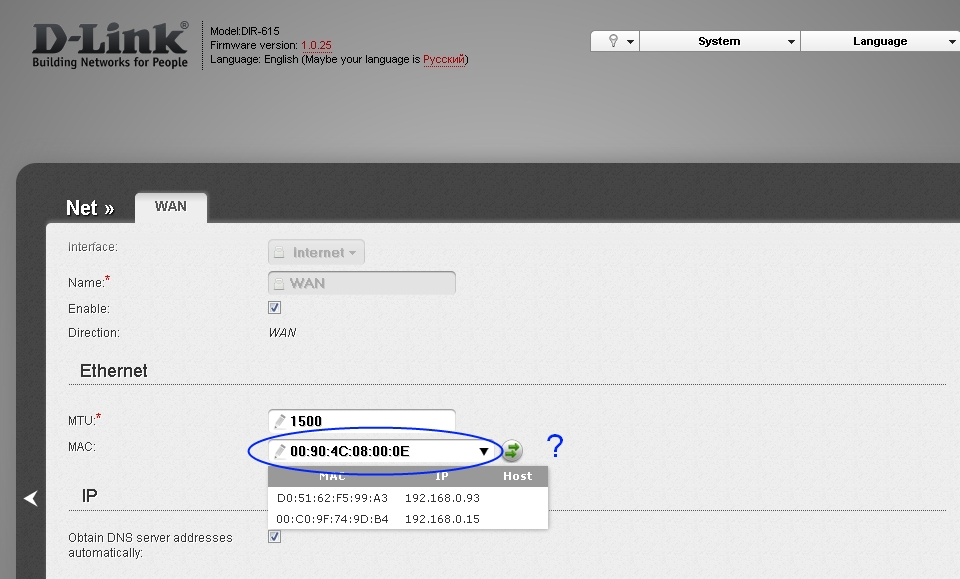
Task: Open the lightbulb hints dropdown
Action: tap(615, 41)
